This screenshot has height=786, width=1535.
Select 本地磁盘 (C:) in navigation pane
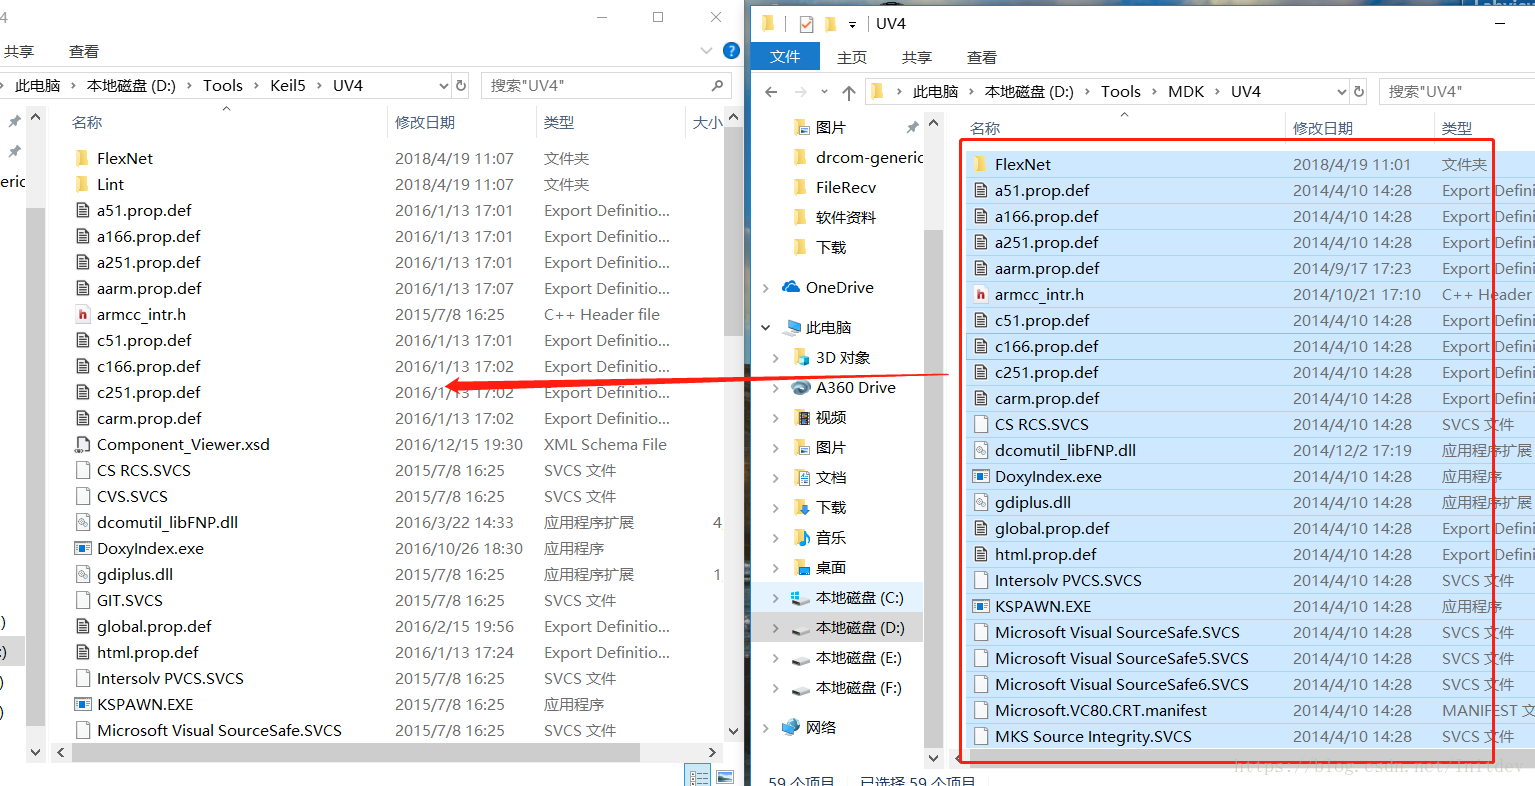pos(858,598)
